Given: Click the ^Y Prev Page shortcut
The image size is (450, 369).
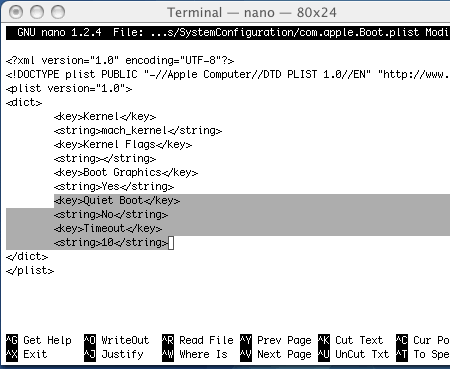Looking at the screenshot, I should pos(276,340).
